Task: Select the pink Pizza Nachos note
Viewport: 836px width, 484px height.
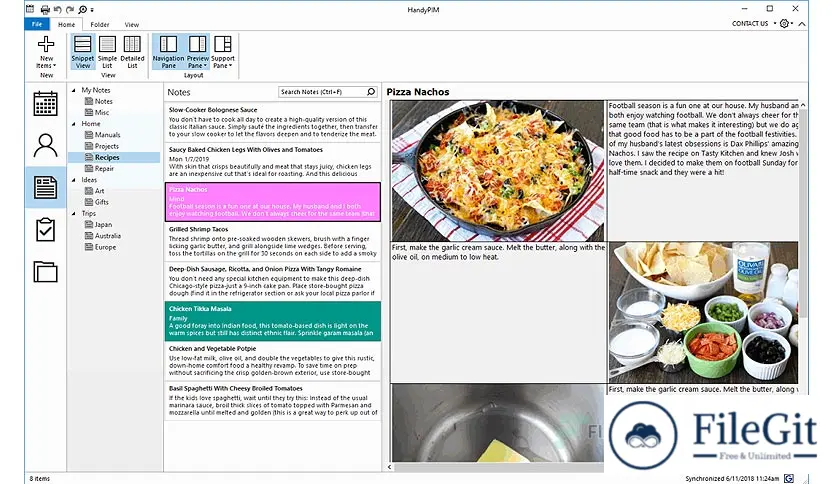Action: [x=273, y=202]
